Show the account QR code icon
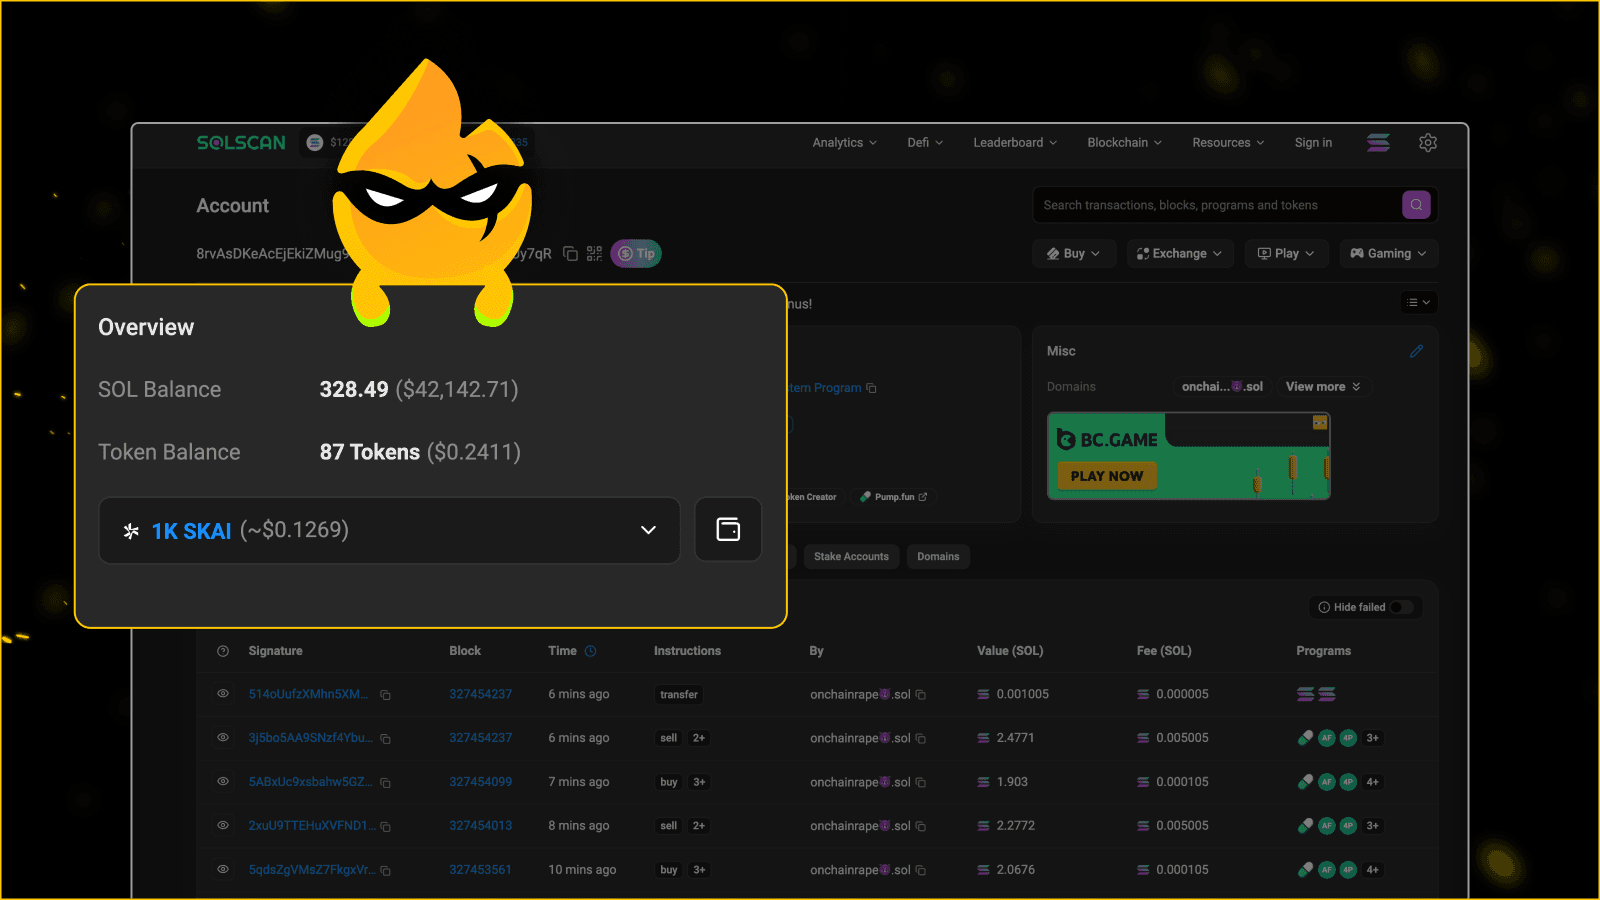The height and width of the screenshot is (900, 1600). [594, 254]
